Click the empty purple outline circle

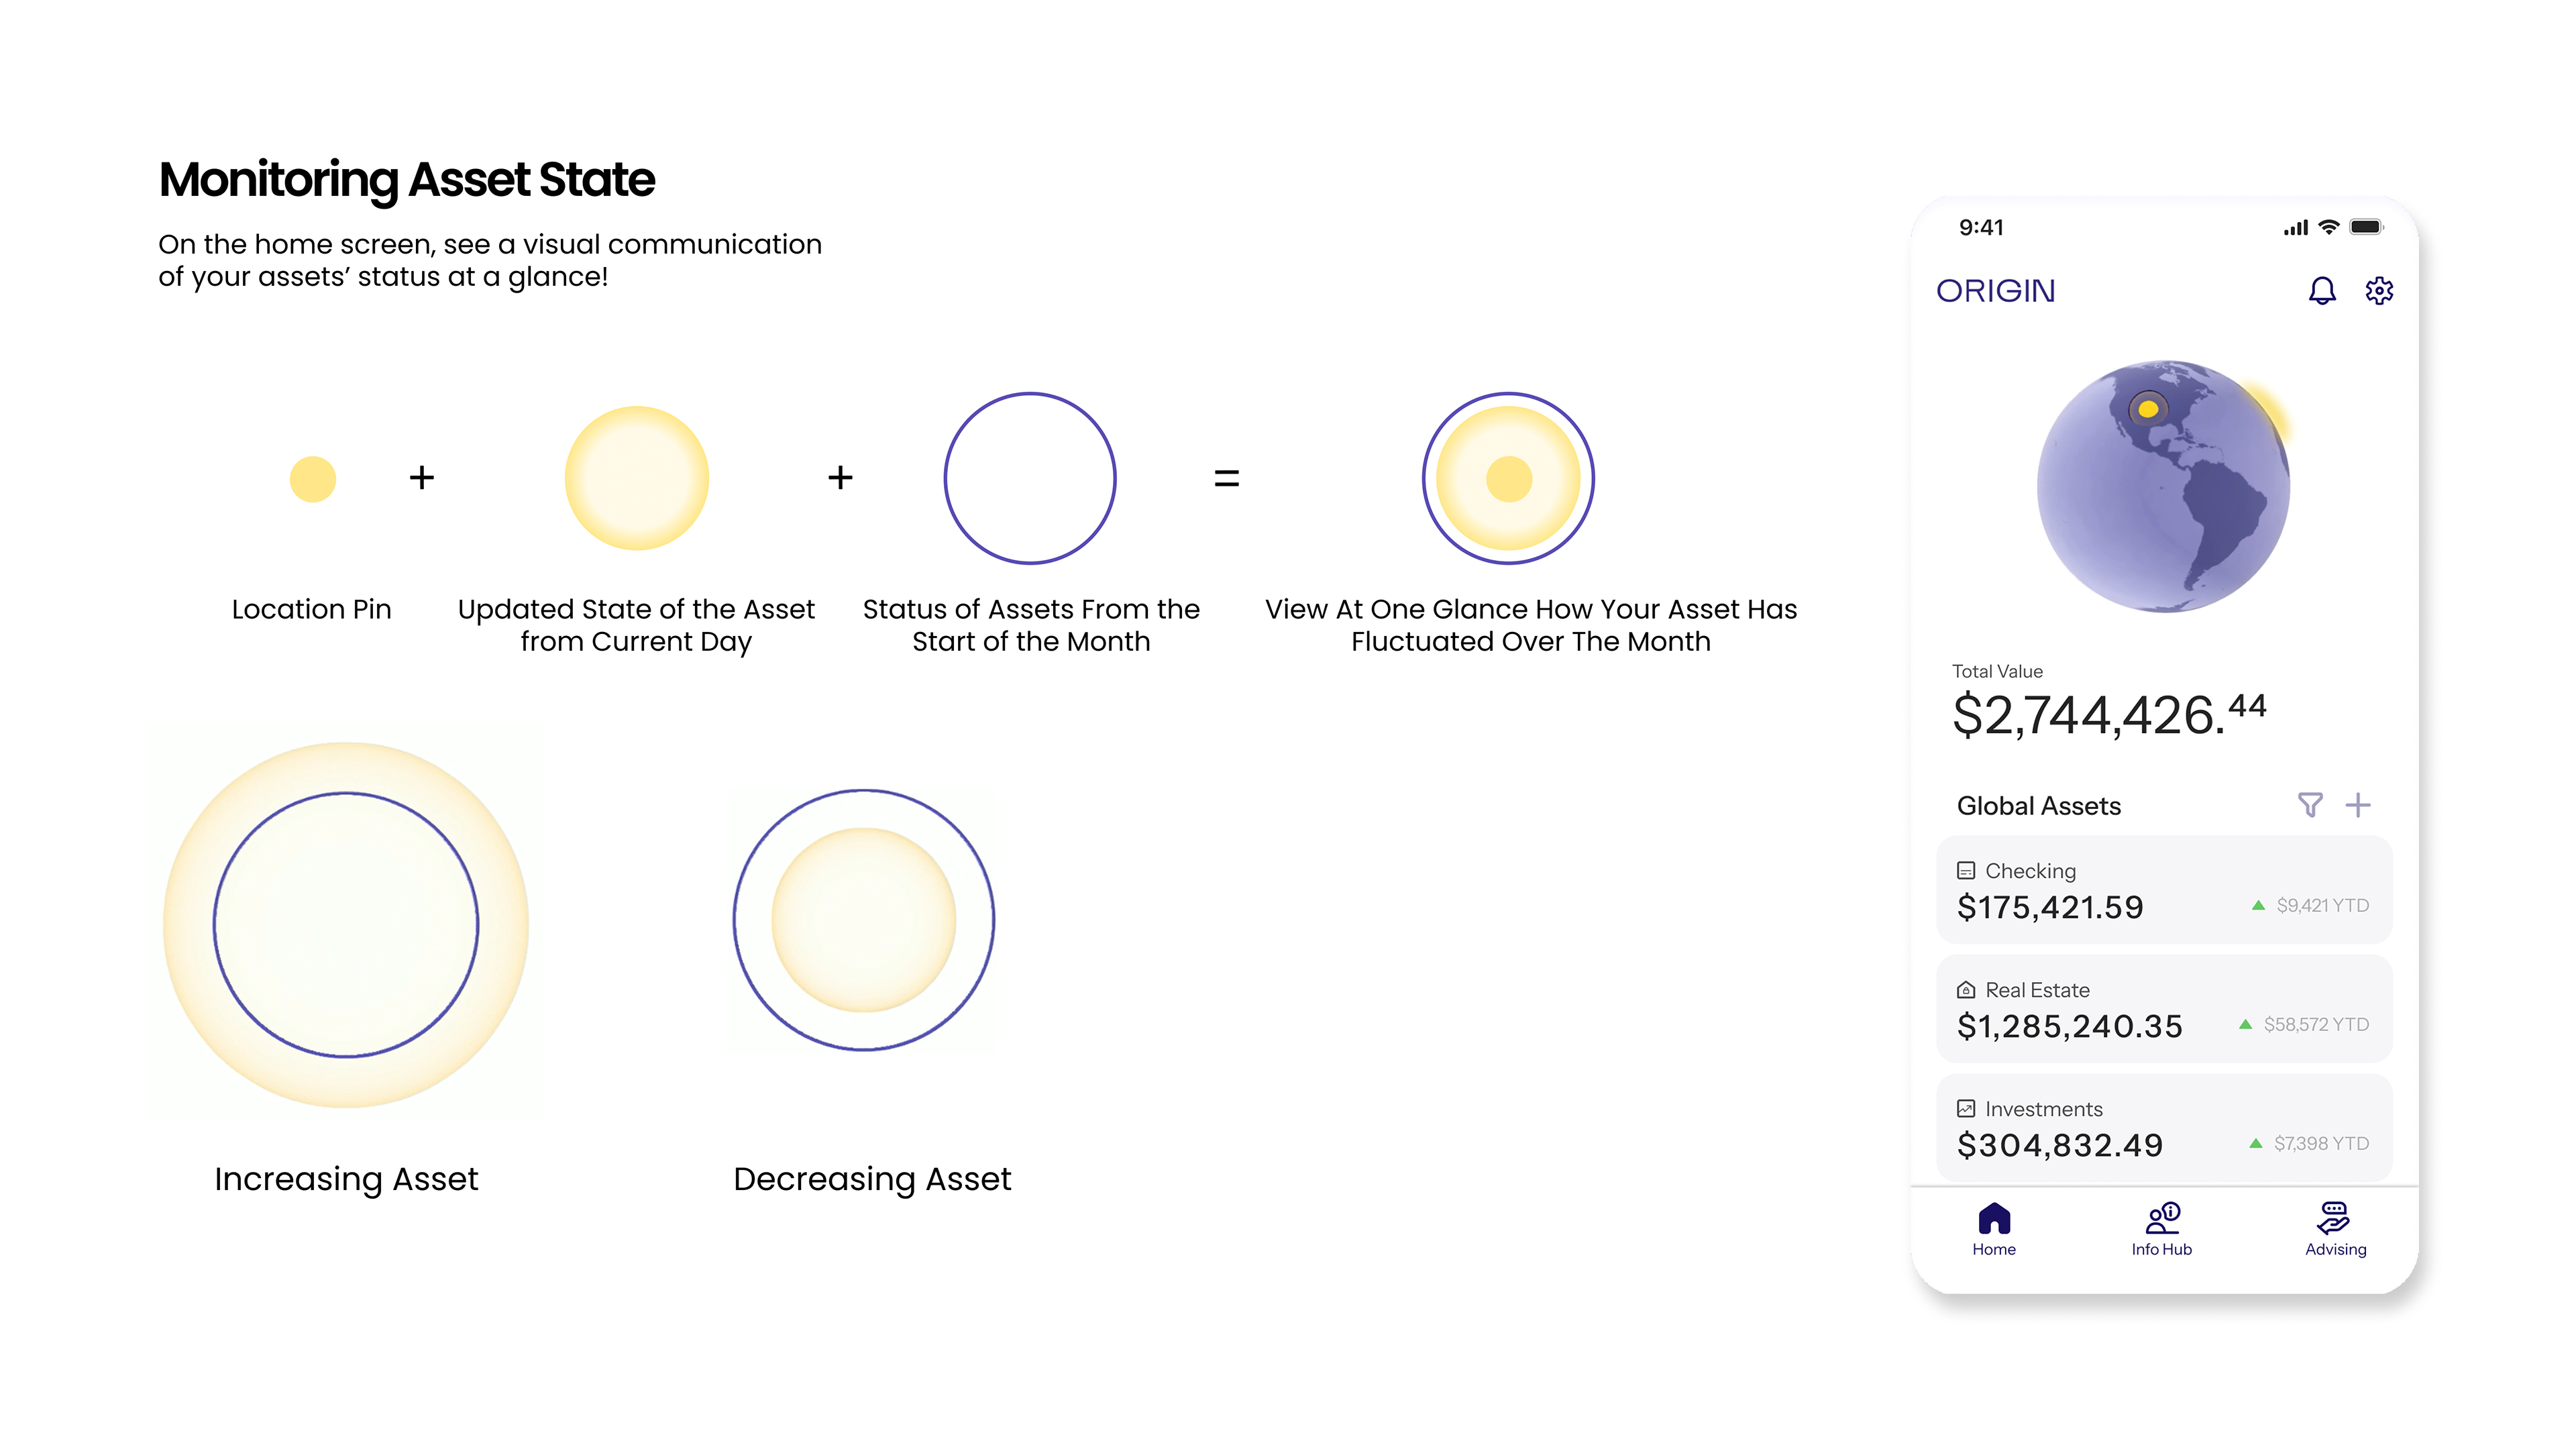pyautogui.click(x=1029, y=478)
